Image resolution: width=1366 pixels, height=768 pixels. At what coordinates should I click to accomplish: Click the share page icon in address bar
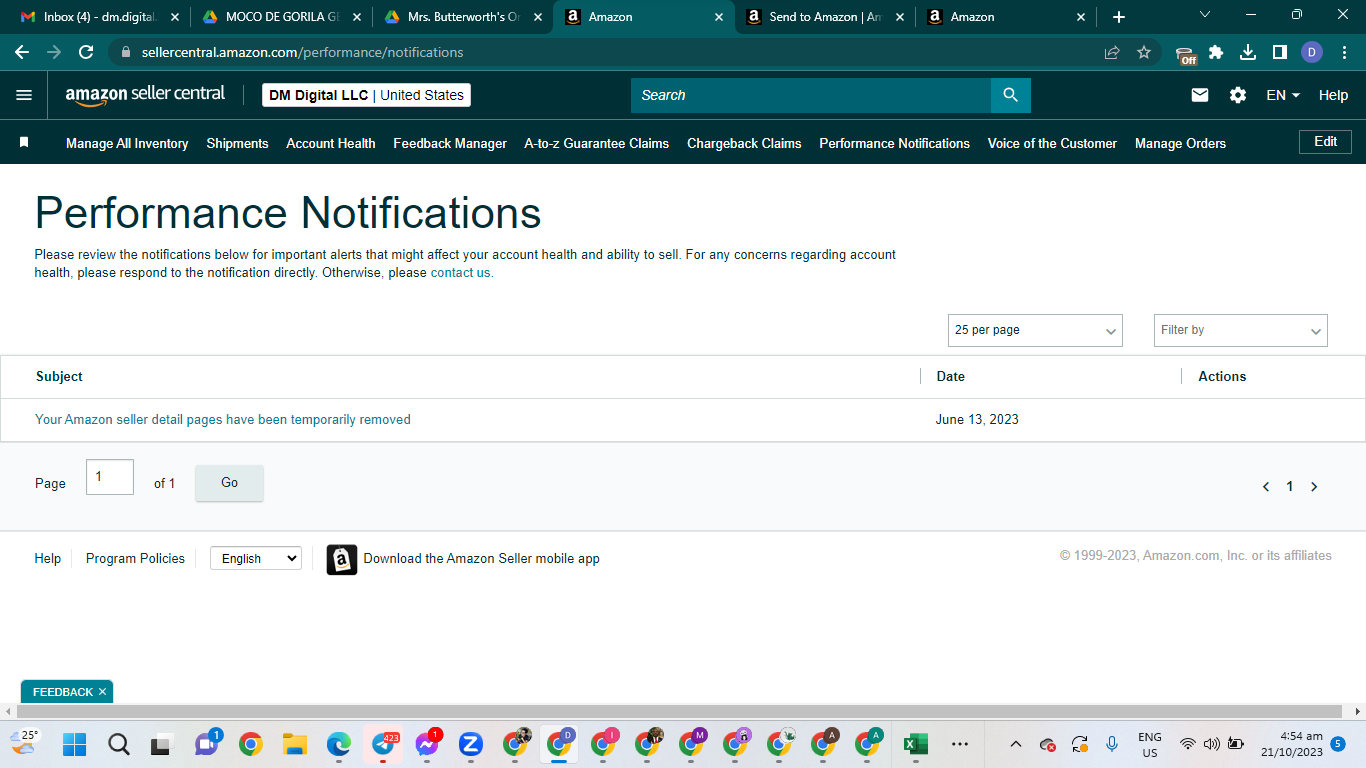(x=1112, y=52)
